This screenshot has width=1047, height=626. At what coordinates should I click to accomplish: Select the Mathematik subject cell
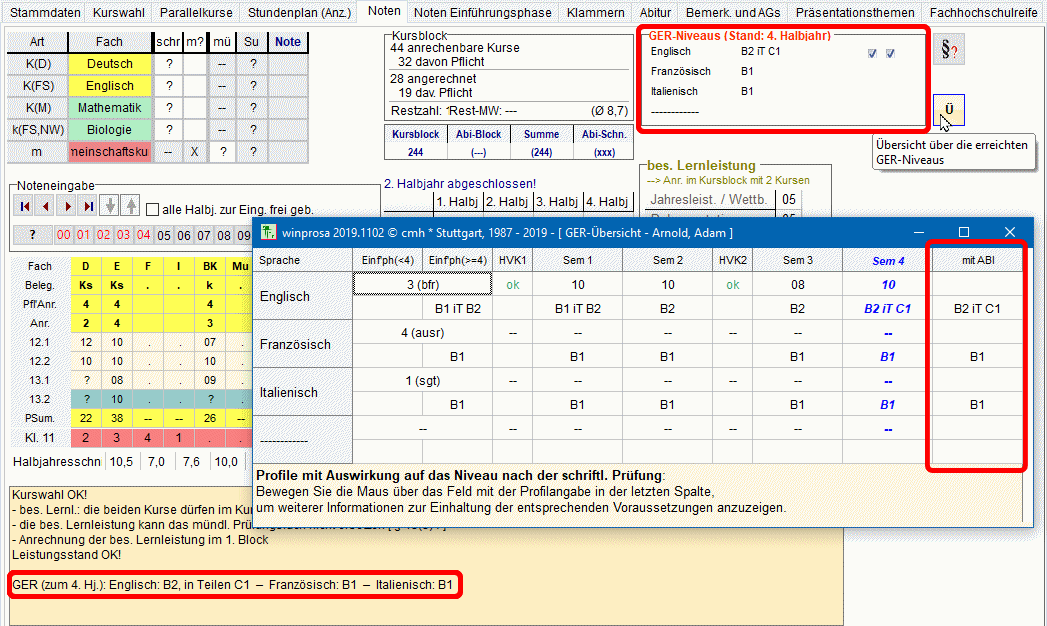click(x=110, y=108)
